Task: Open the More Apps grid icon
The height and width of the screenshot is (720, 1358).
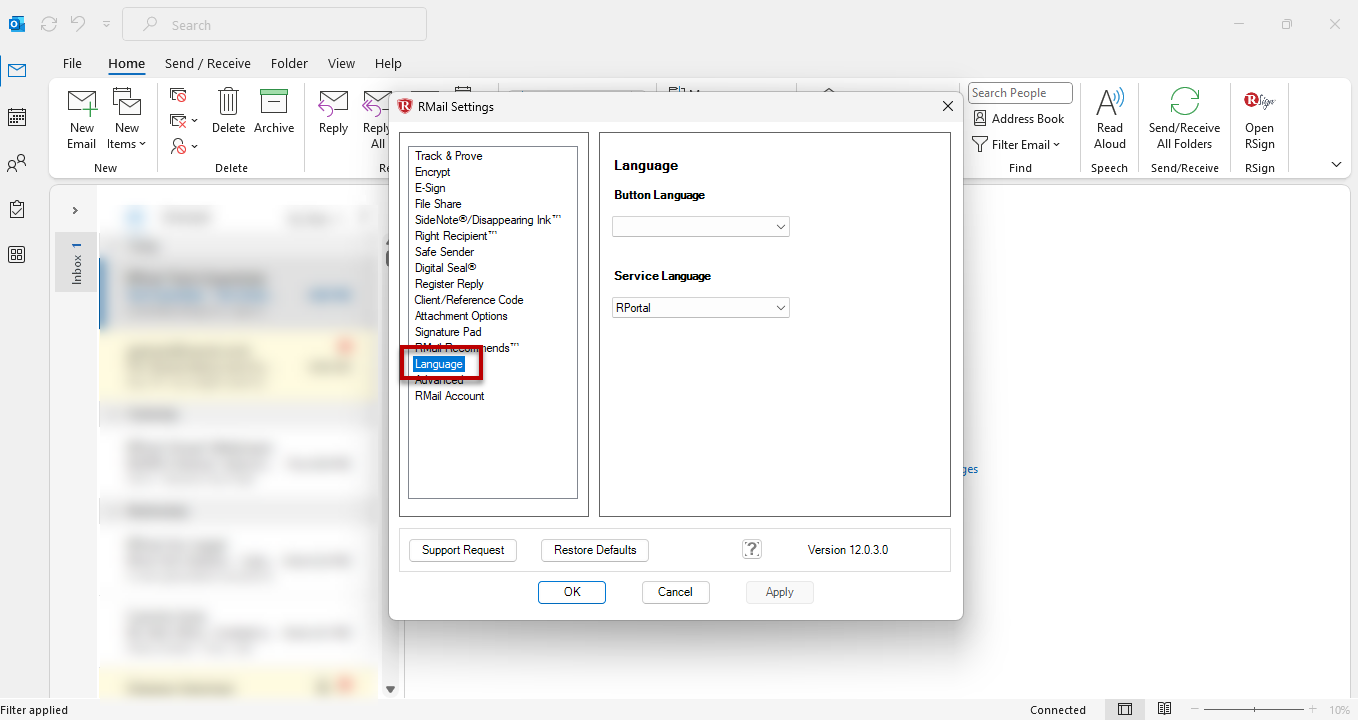Action: pyautogui.click(x=17, y=254)
